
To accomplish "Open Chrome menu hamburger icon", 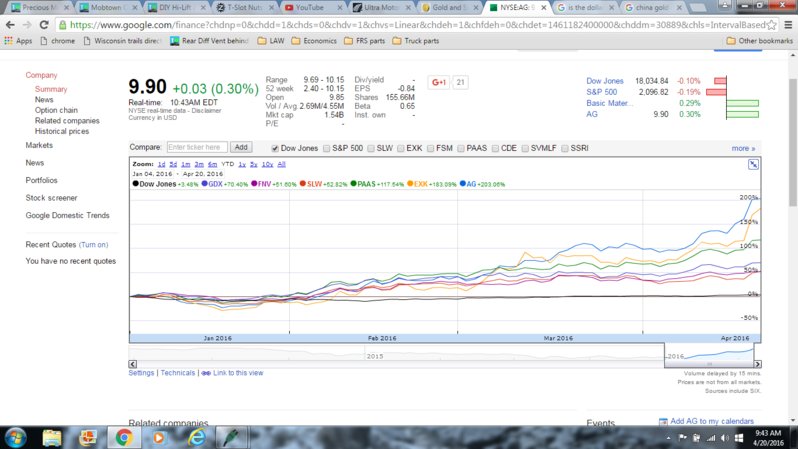I will coord(788,24).
